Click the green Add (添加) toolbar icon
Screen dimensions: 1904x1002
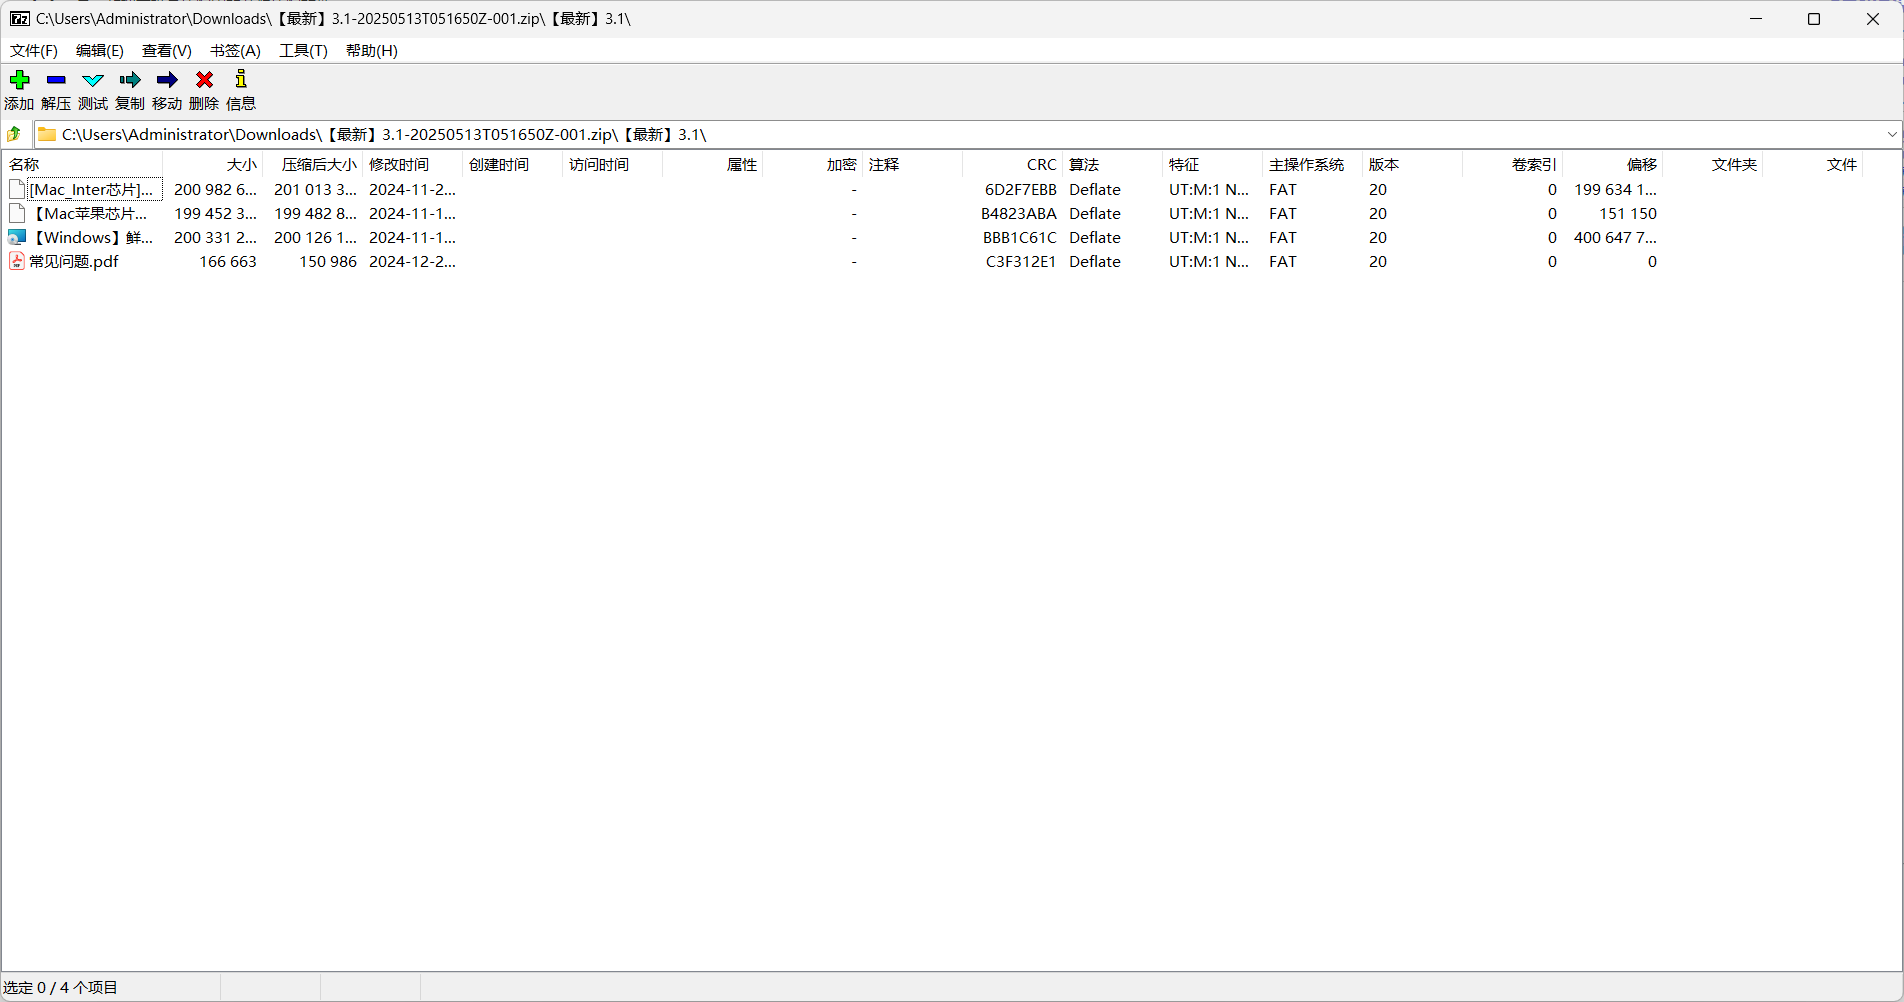point(19,80)
